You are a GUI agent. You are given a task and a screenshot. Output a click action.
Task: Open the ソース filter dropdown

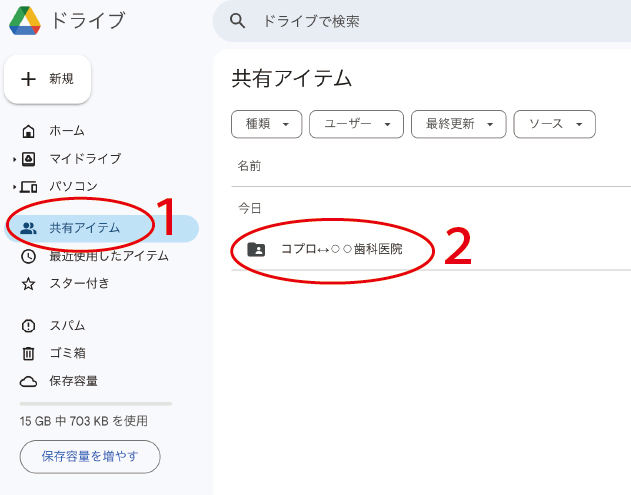554,124
